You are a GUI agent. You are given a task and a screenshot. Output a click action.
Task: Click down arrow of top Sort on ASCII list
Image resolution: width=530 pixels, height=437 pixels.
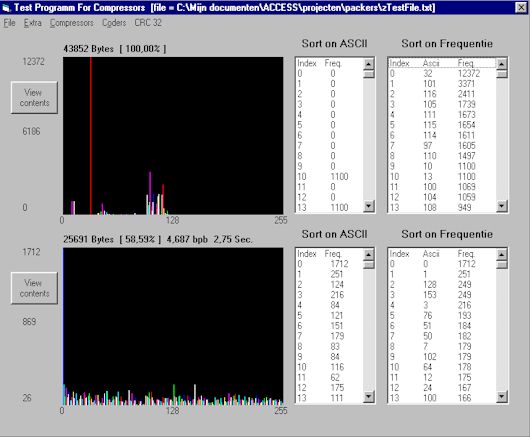click(368, 205)
